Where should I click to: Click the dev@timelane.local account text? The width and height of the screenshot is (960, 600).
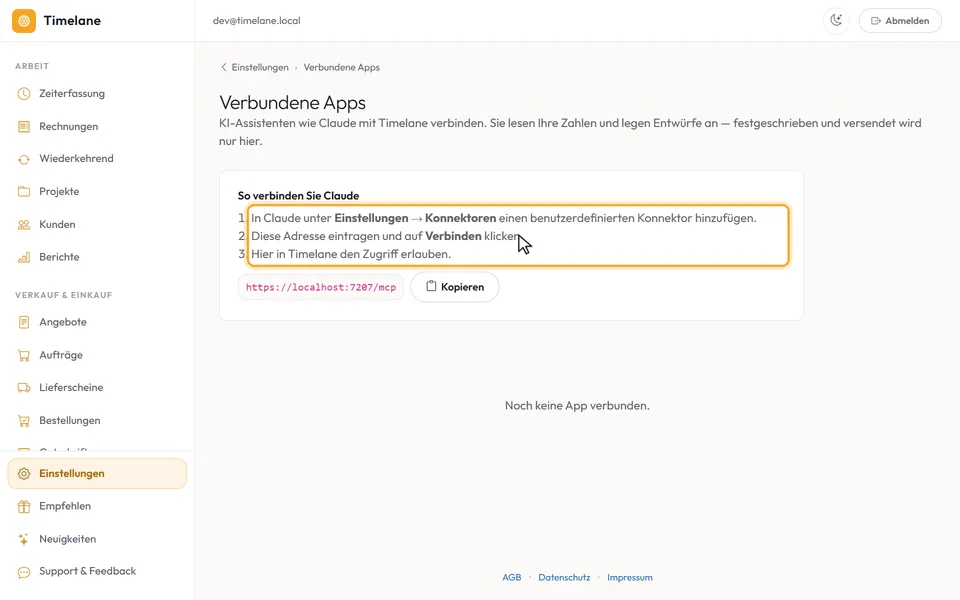(x=257, y=21)
